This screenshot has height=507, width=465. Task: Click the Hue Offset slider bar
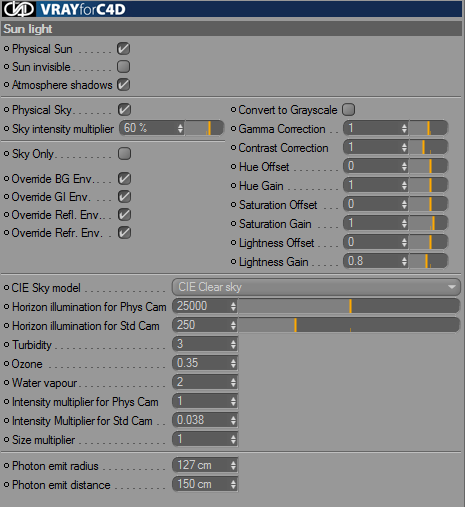point(428,166)
